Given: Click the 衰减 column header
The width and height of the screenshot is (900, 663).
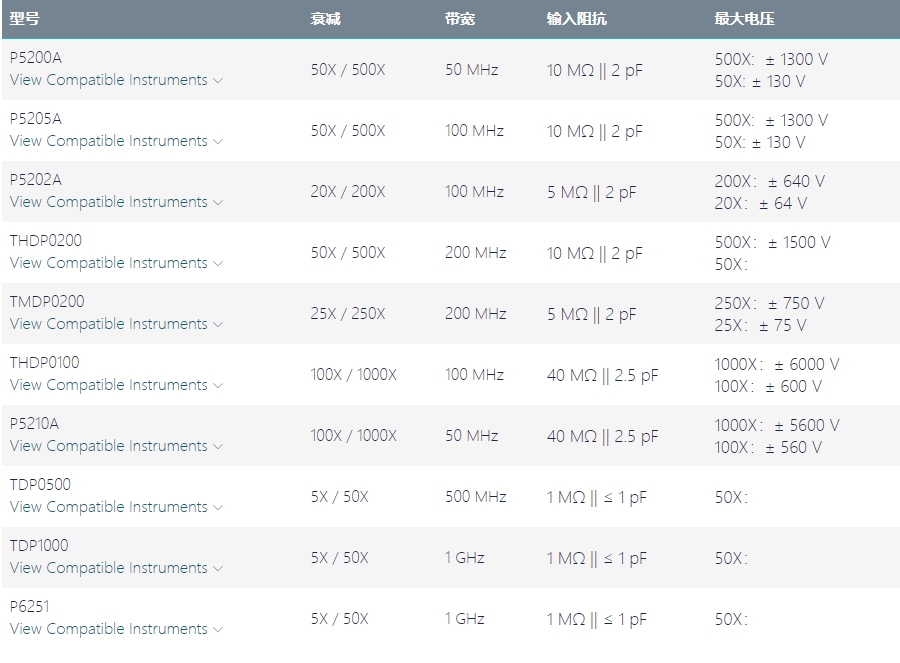Looking at the screenshot, I should click(325, 19).
